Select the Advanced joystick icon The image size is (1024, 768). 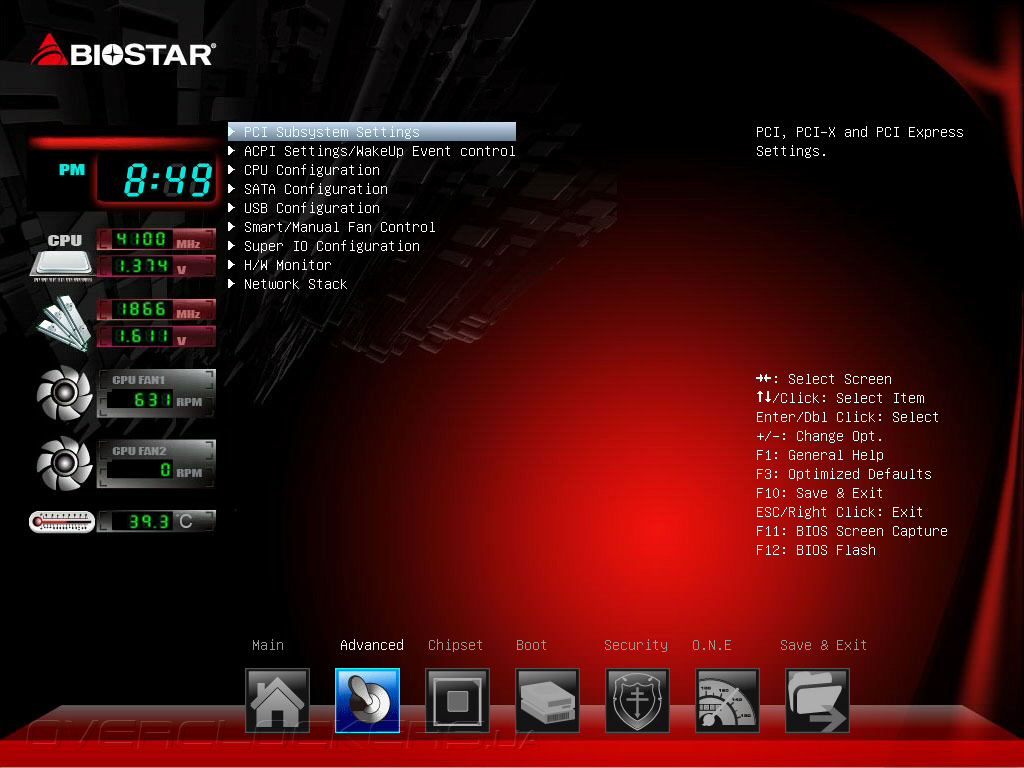coord(367,700)
